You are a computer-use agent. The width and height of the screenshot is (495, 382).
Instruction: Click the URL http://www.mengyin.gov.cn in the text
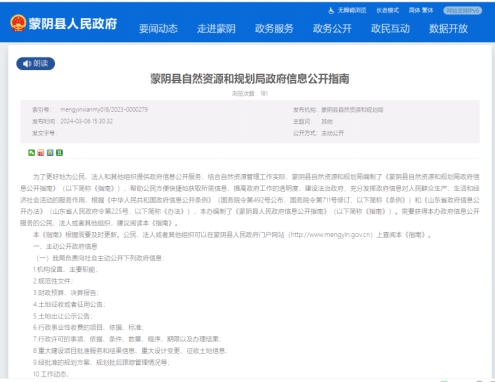(x=331, y=235)
